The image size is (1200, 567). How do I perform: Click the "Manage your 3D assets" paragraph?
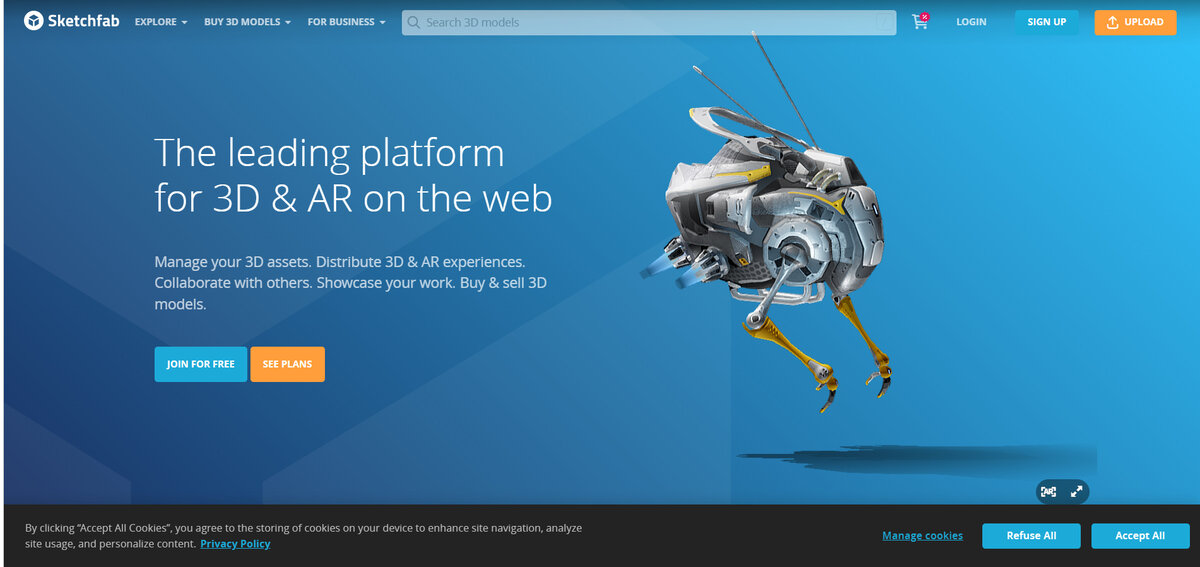tap(350, 283)
